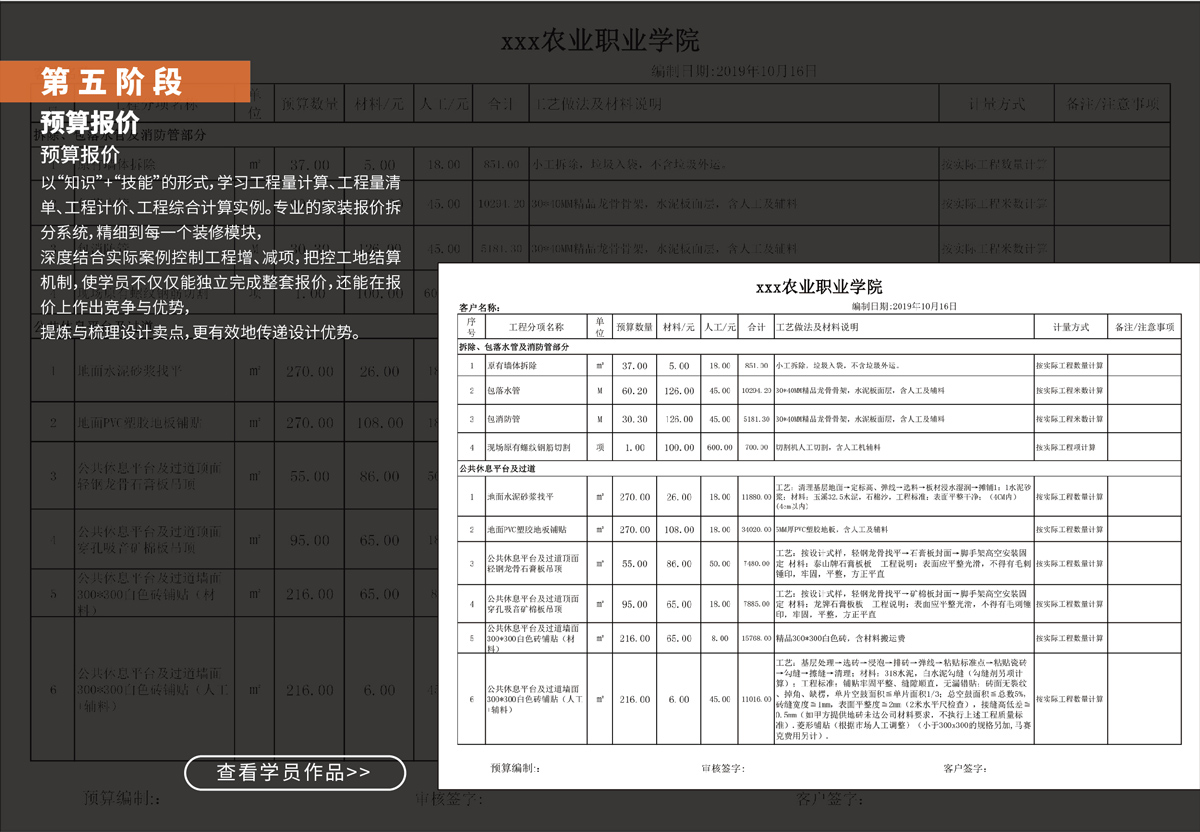This screenshot has height=832, width=1200.
Task: Click the total cell 7885.00
Action: click(756, 604)
